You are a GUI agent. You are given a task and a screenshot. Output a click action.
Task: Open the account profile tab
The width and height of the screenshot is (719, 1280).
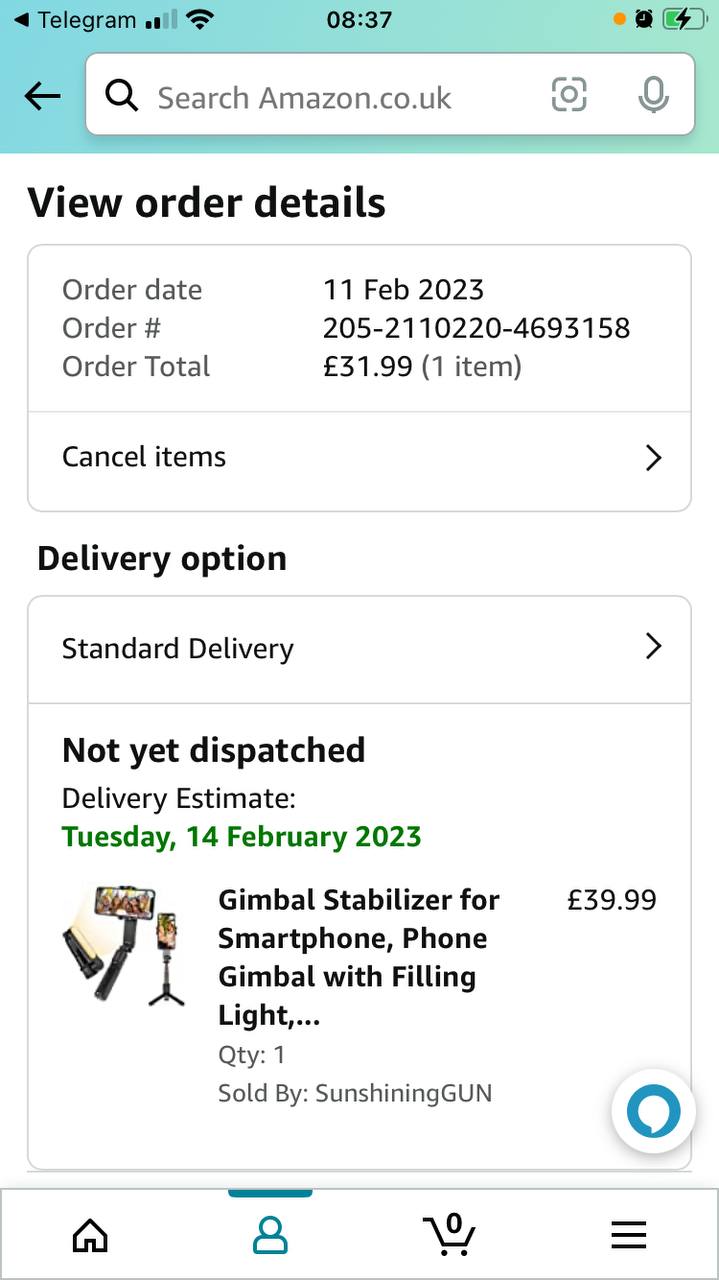tap(270, 1236)
